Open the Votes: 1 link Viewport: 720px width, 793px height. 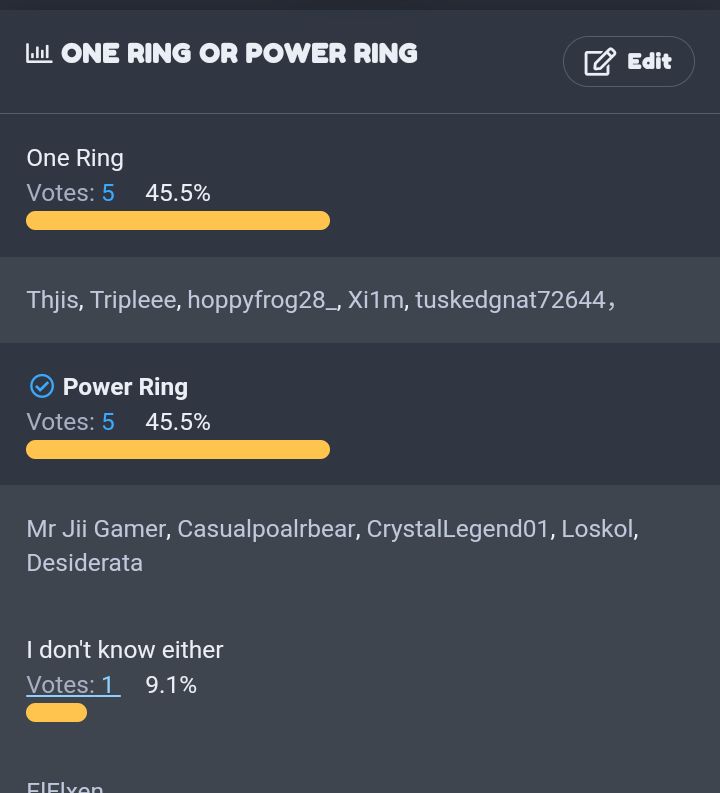[73, 685]
